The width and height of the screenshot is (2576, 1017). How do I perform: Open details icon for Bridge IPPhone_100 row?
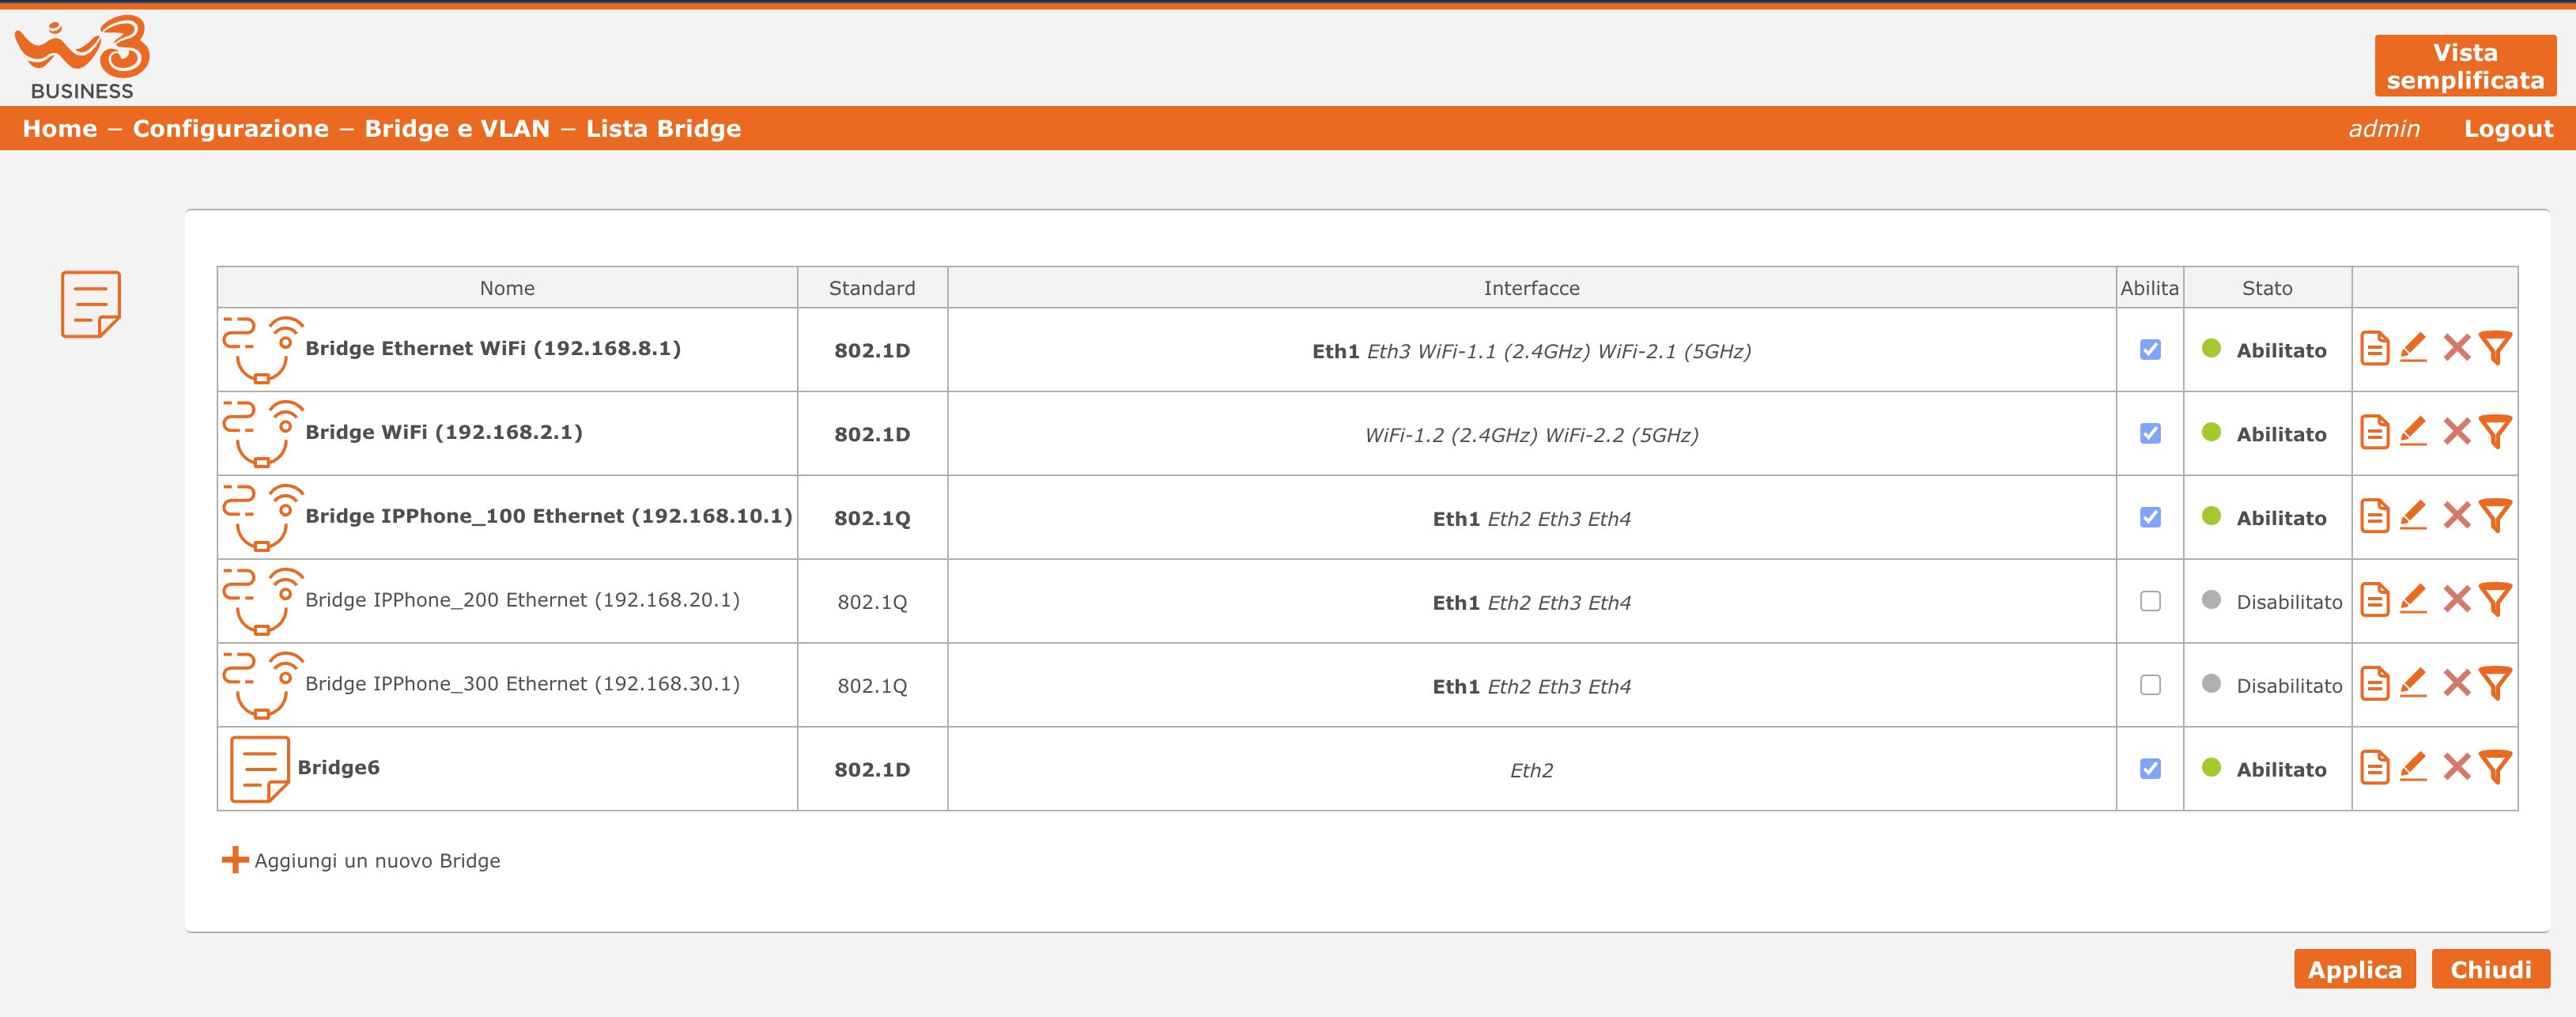click(2374, 516)
